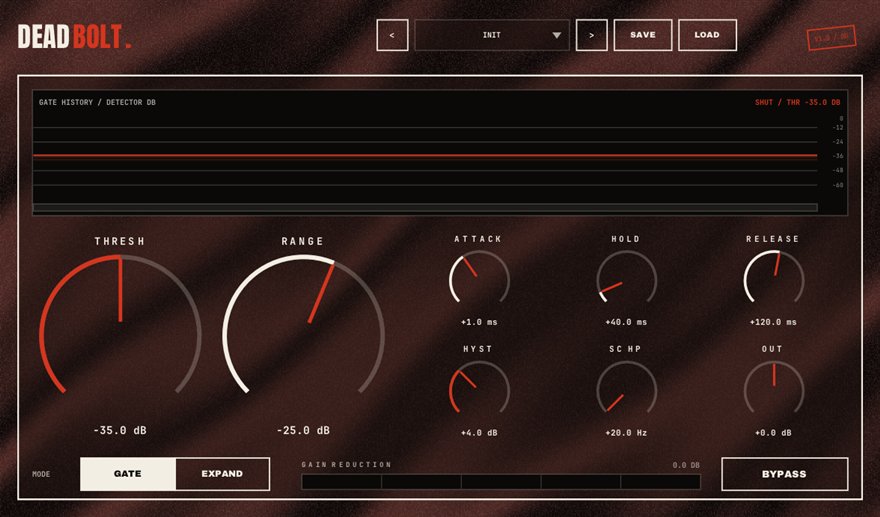The image size is (880, 517).
Task: Click the DEADBOLT logo
Action: (74, 36)
